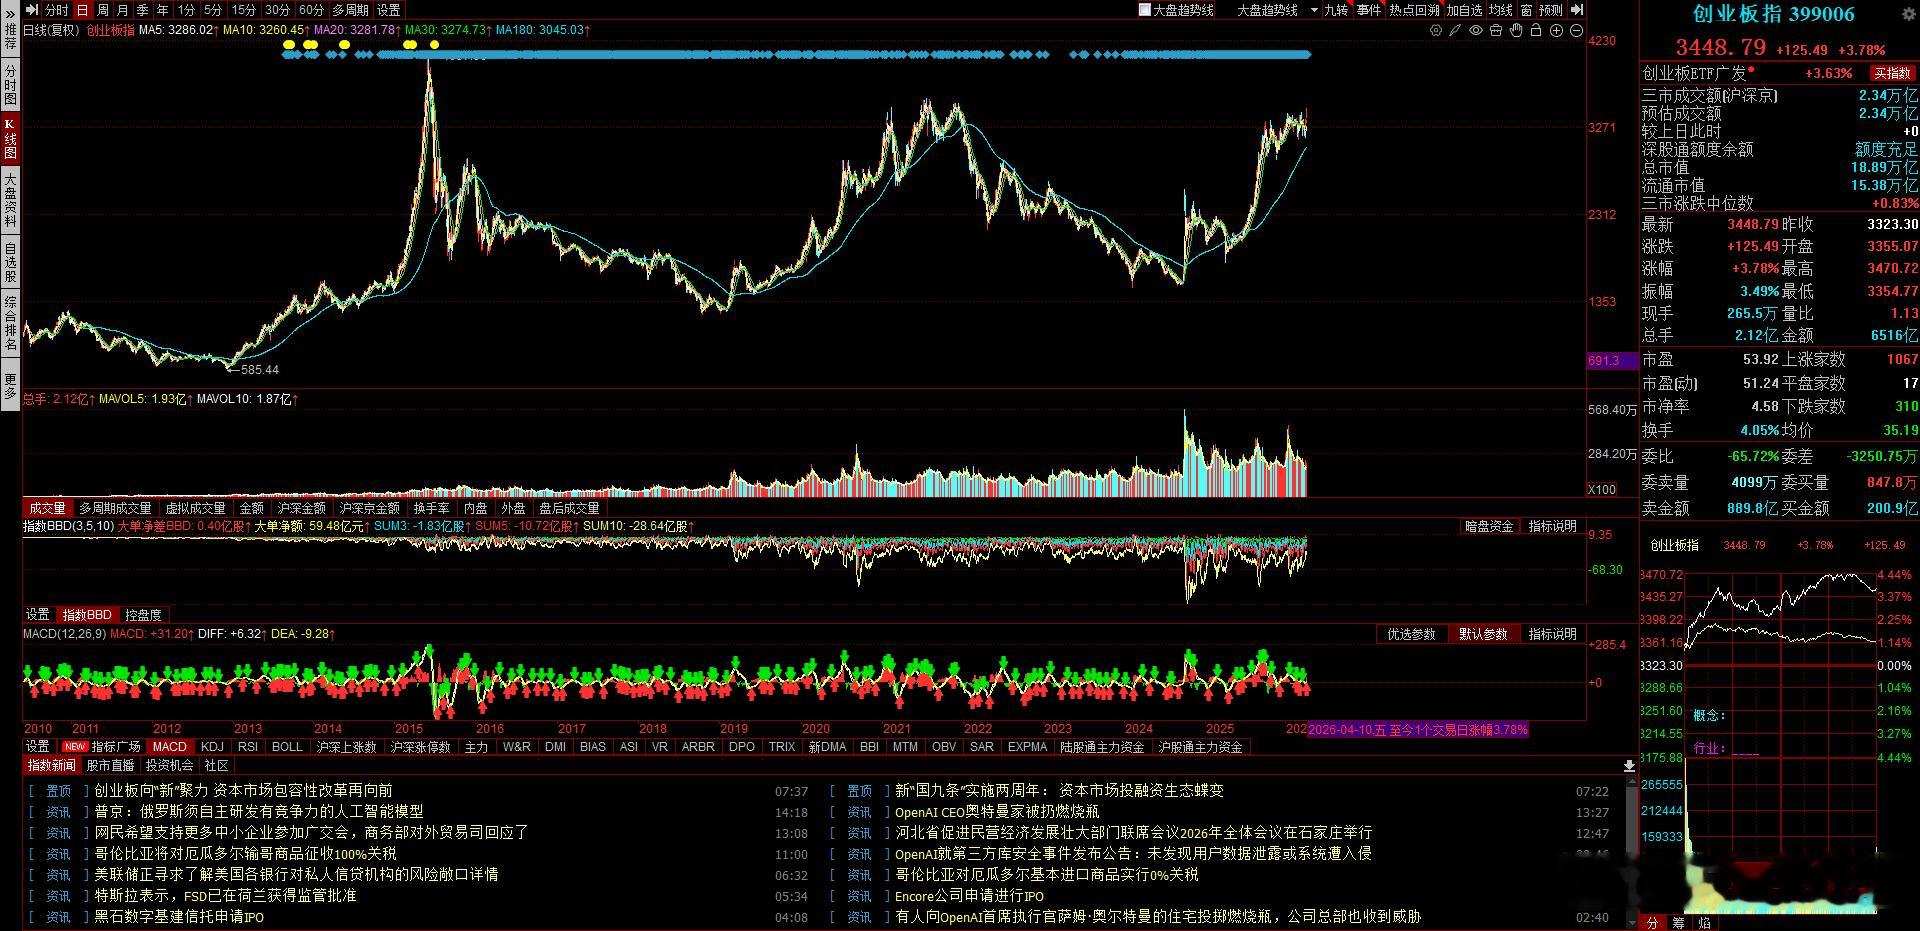This screenshot has width=1920, height=931.
Task: Click 默认参数 for MACD
Action: tap(1483, 634)
